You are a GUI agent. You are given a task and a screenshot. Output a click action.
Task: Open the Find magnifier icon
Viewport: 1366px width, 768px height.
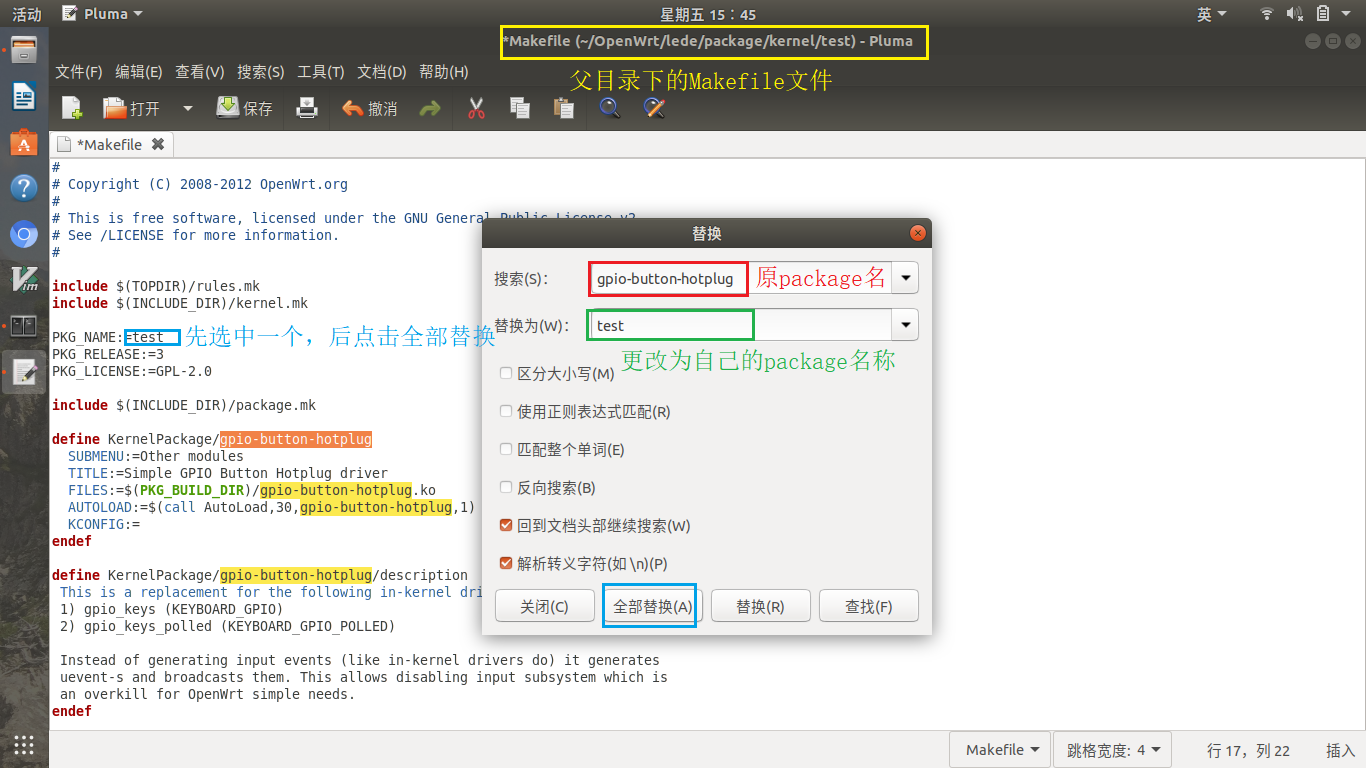pos(609,108)
